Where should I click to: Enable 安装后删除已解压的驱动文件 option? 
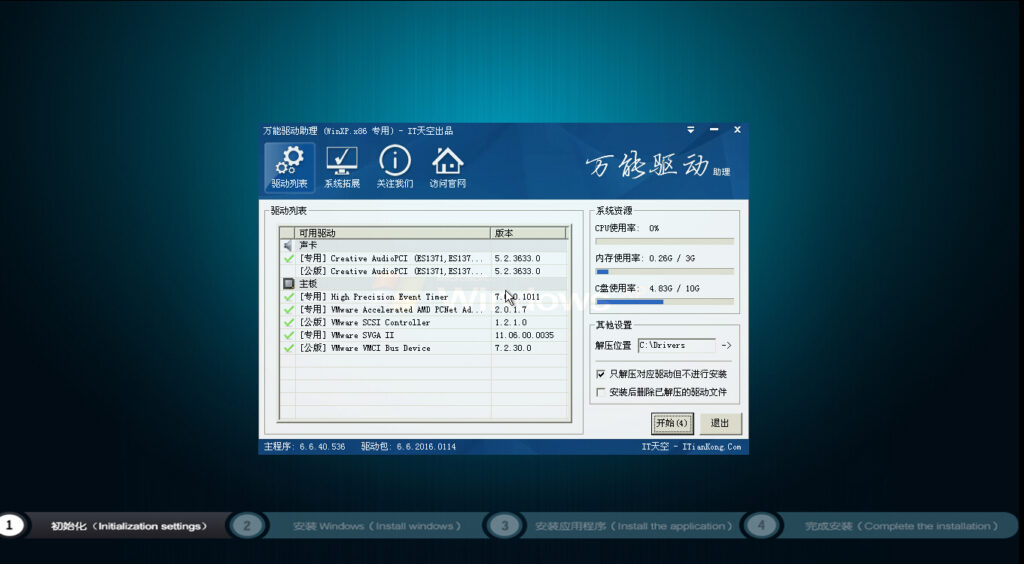pos(601,392)
